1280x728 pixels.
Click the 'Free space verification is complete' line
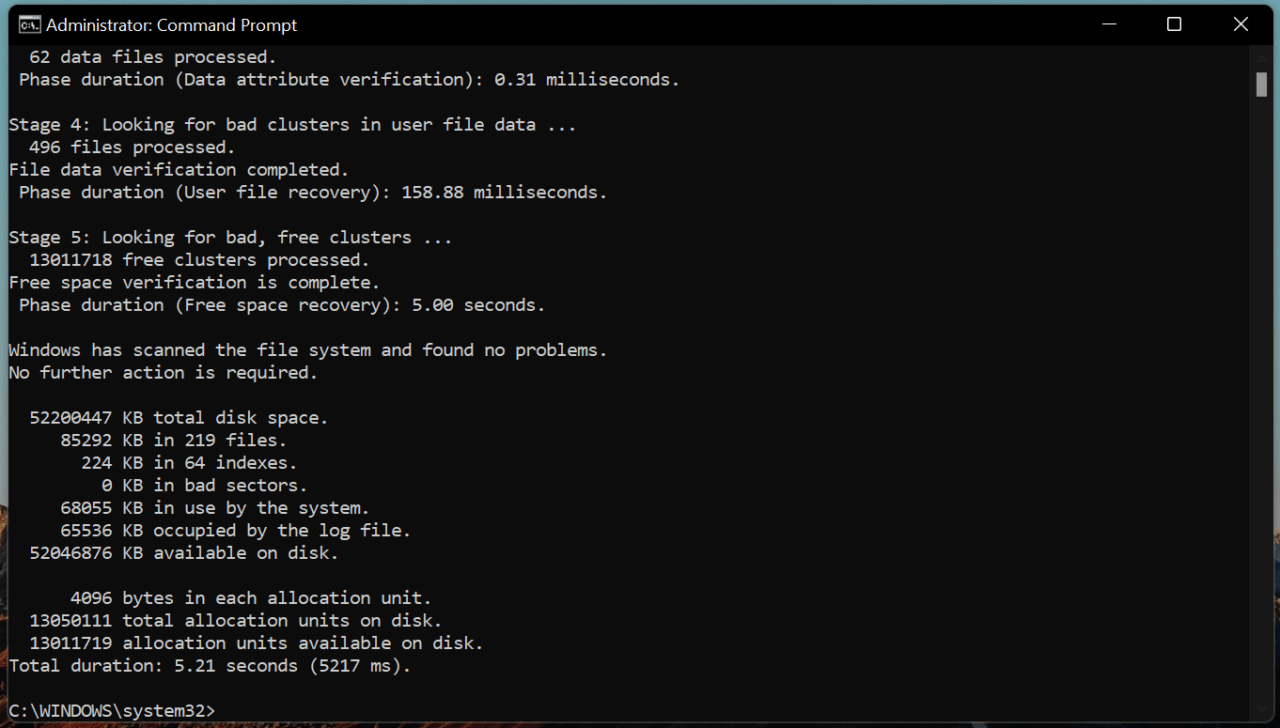coord(194,283)
